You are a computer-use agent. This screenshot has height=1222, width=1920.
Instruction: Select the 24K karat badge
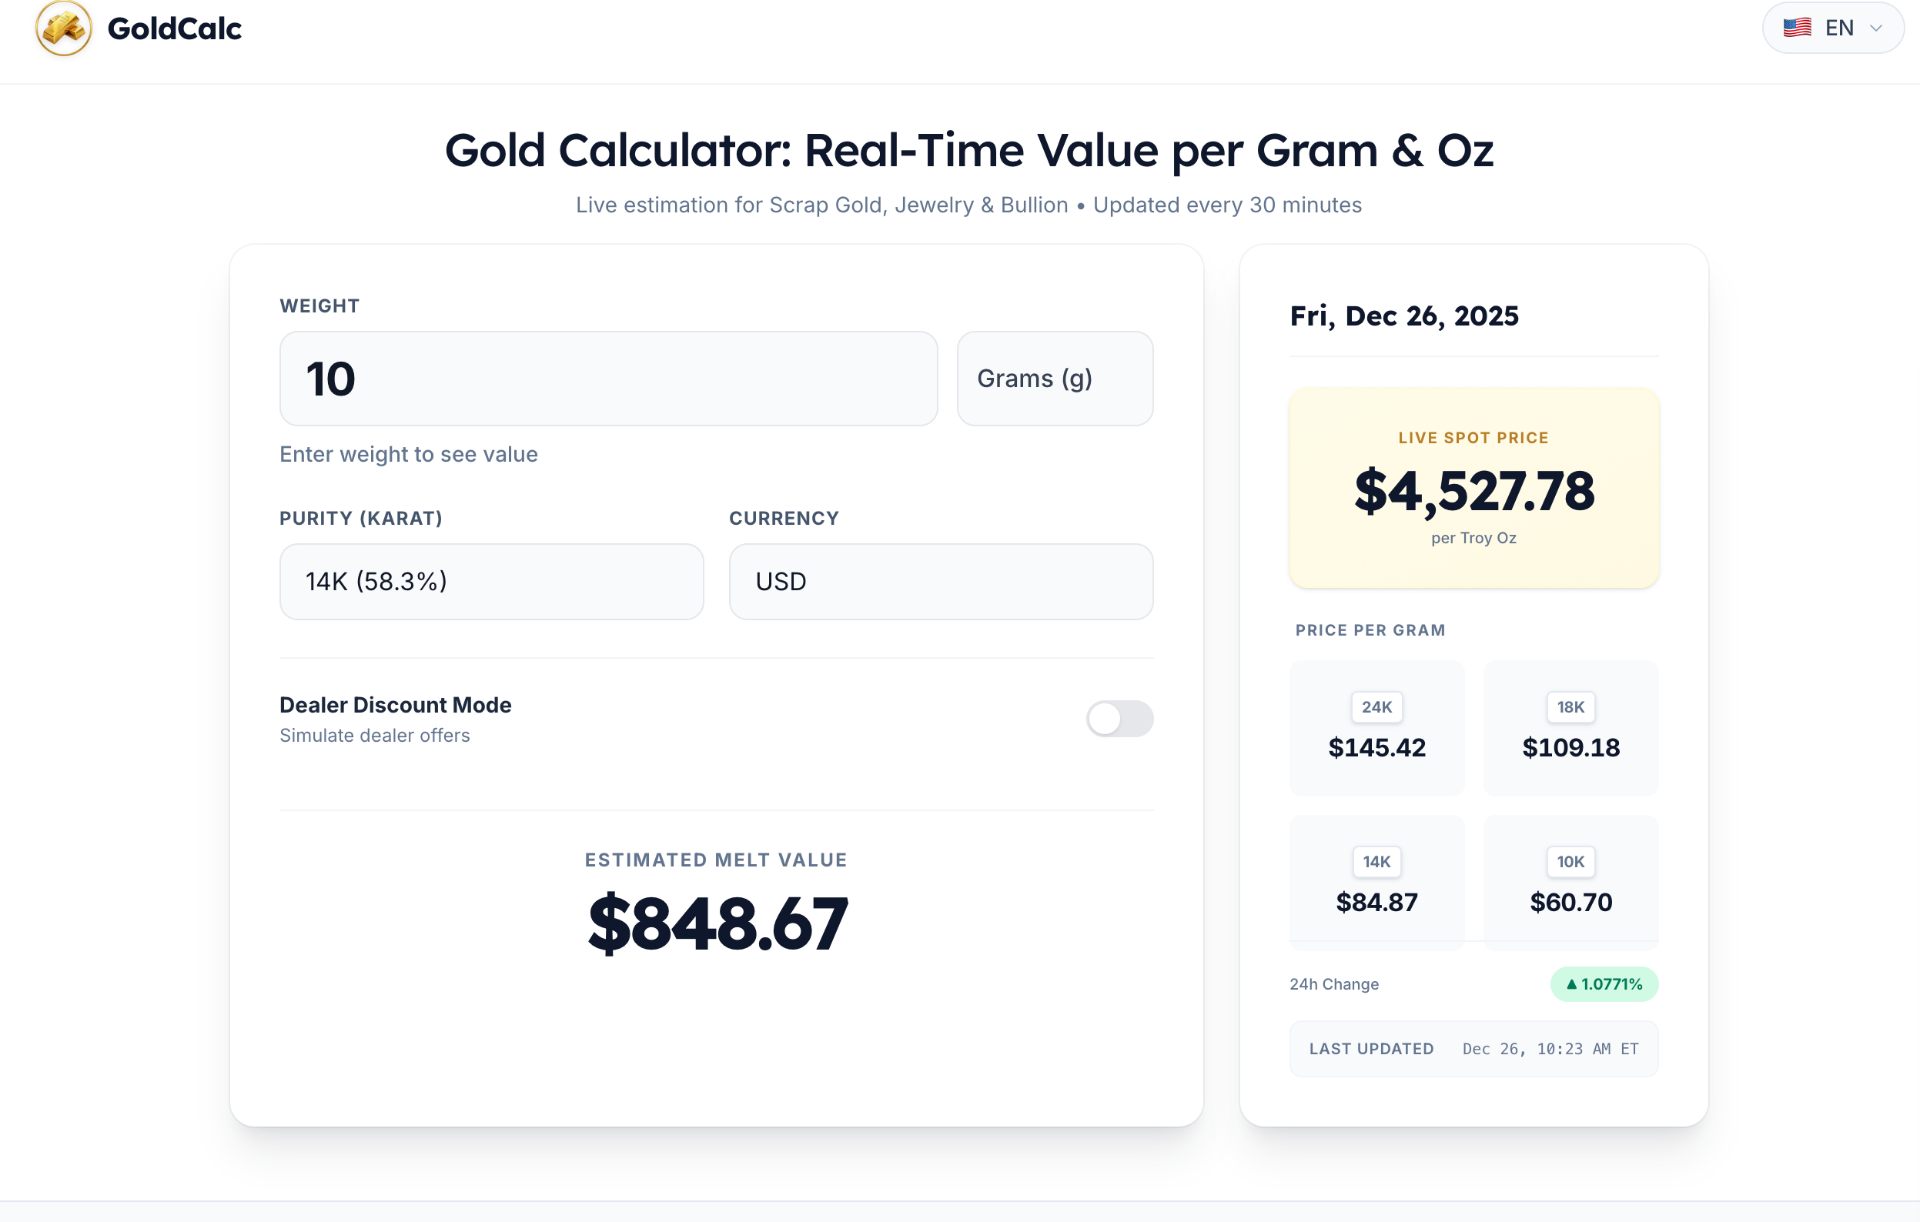coord(1376,707)
